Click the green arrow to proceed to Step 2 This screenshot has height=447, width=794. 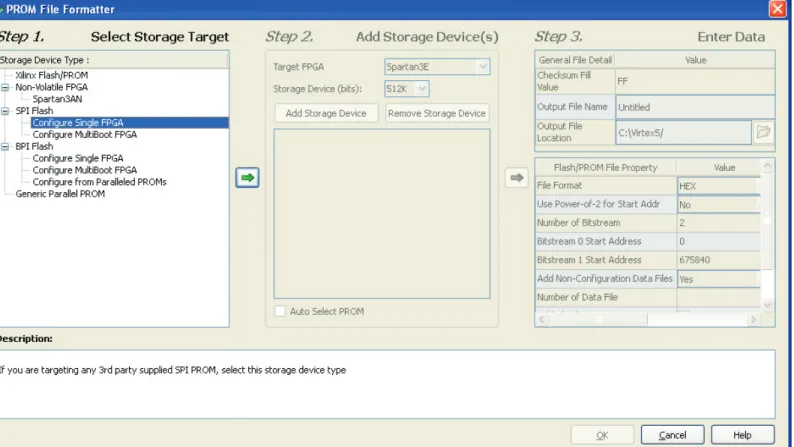(247, 178)
